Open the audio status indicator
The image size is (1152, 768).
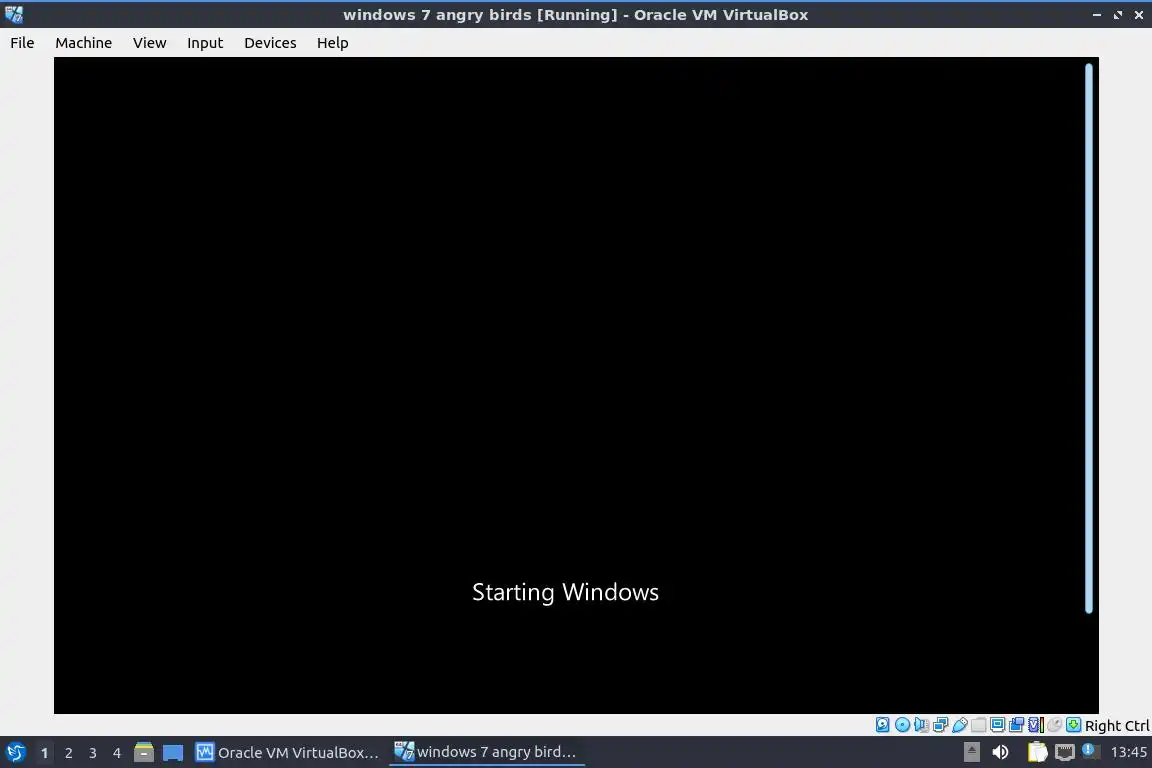pos(921,725)
